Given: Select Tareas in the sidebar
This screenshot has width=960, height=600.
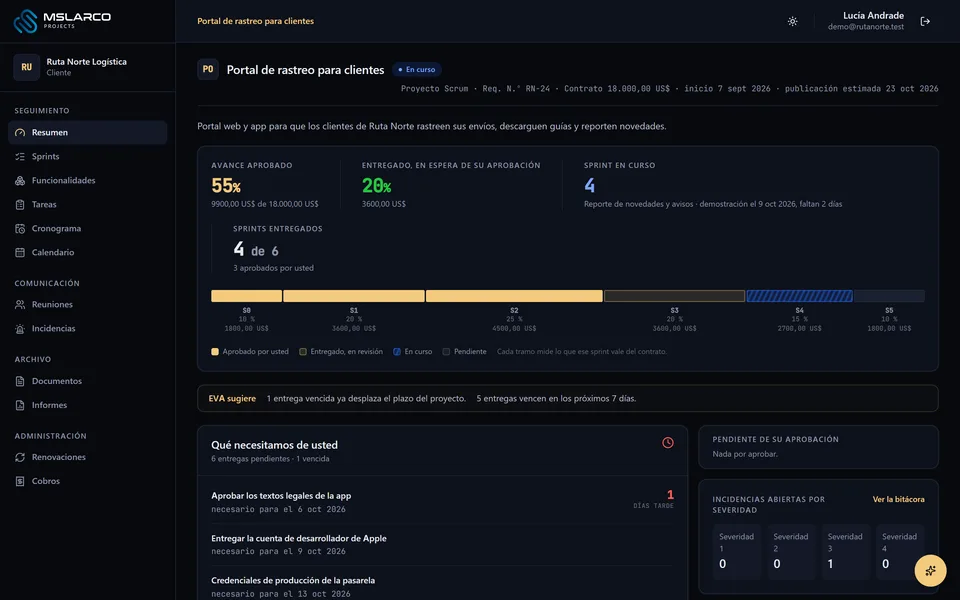Looking at the screenshot, I should pyautogui.click(x=88, y=204).
